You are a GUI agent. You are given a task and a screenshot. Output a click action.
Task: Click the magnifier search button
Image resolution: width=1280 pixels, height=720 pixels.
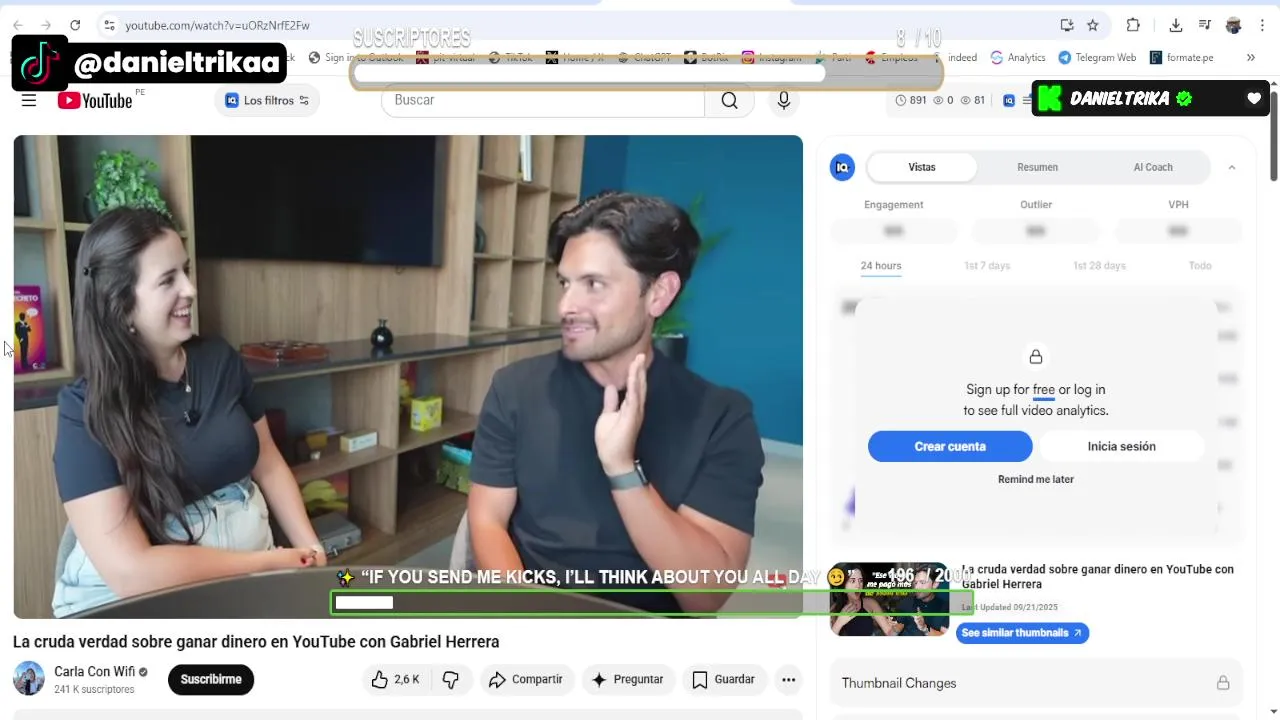click(729, 100)
